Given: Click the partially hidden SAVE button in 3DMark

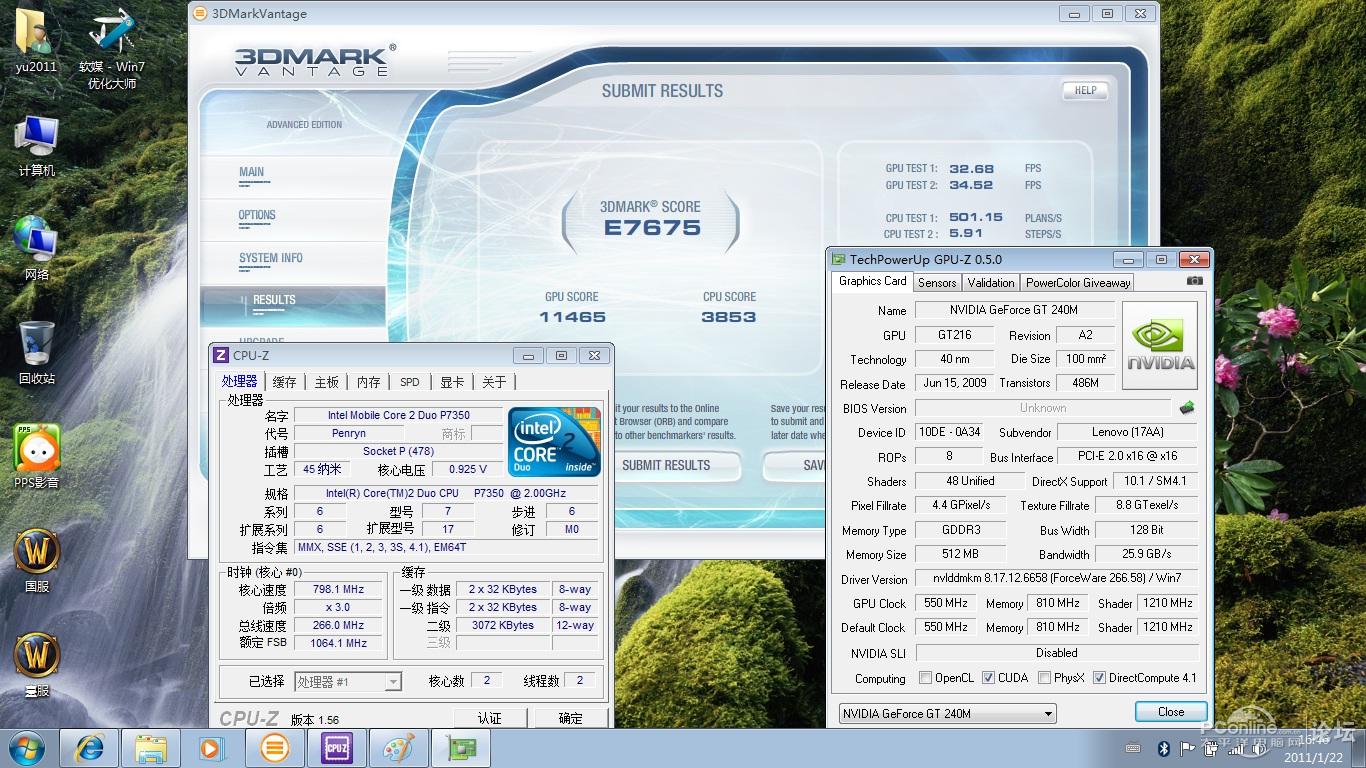Looking at the screenshot, I should pyautogui.click(x=797, y=466).
